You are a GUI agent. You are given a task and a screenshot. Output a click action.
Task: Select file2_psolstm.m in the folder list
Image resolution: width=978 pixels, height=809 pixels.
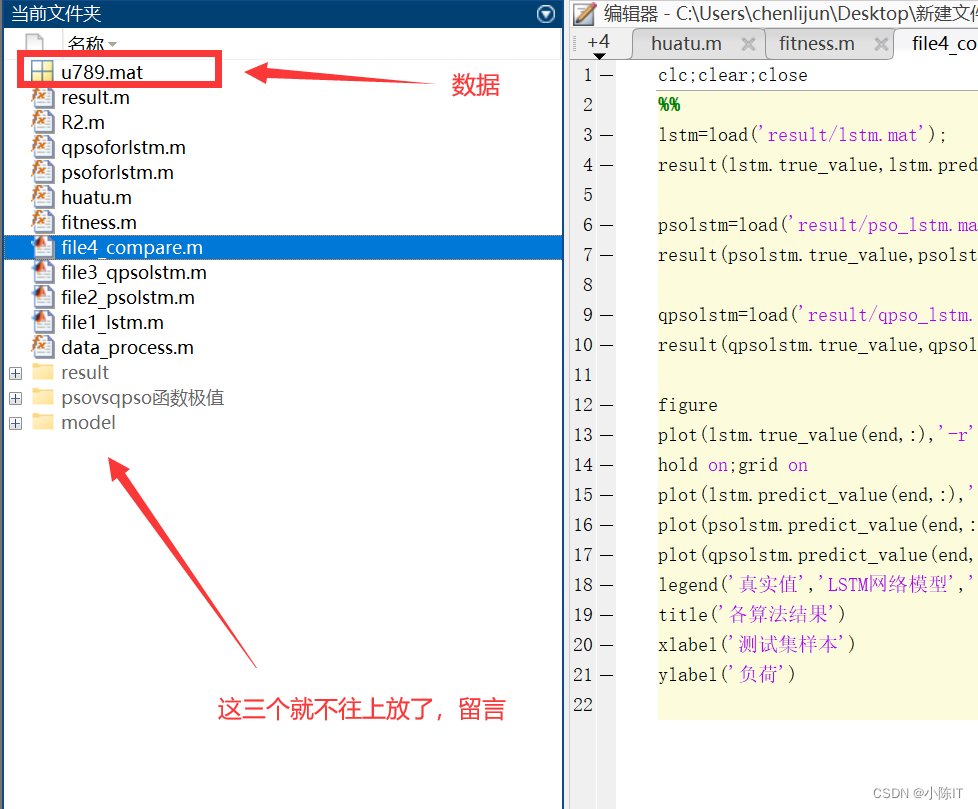(x=128, y=297)
